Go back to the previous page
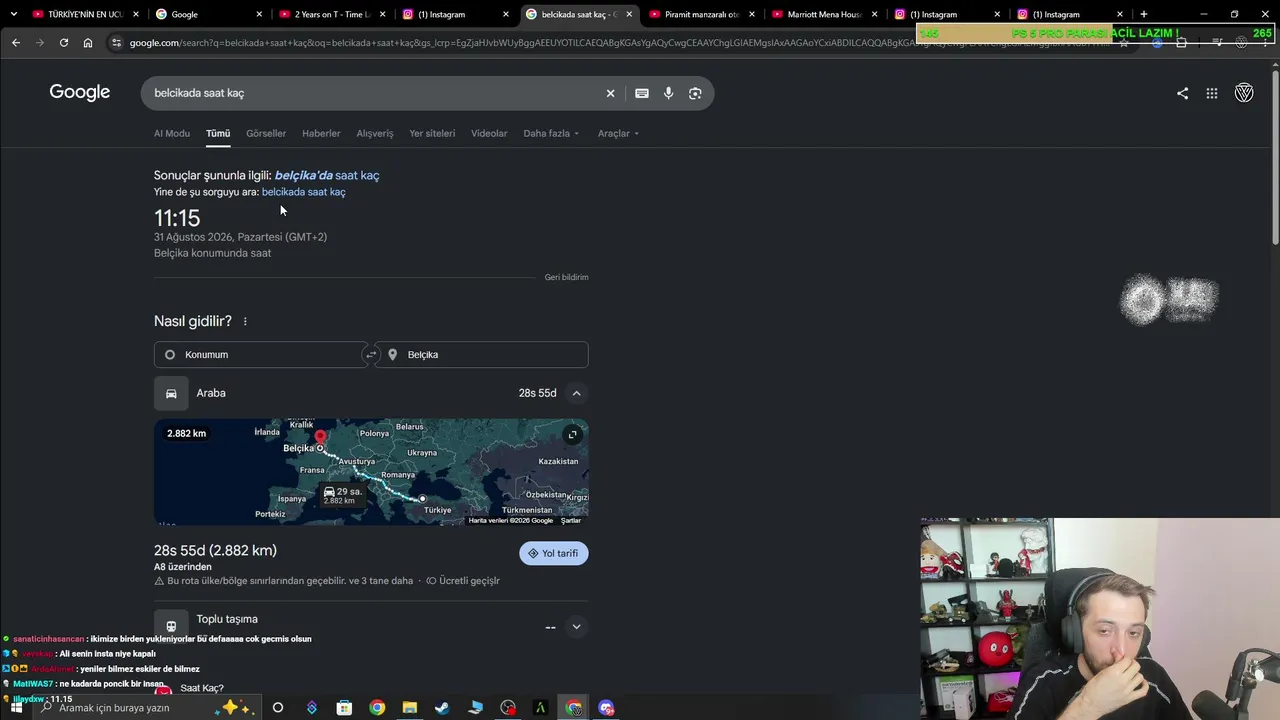 pyautogui.click(x=16, y=43)
